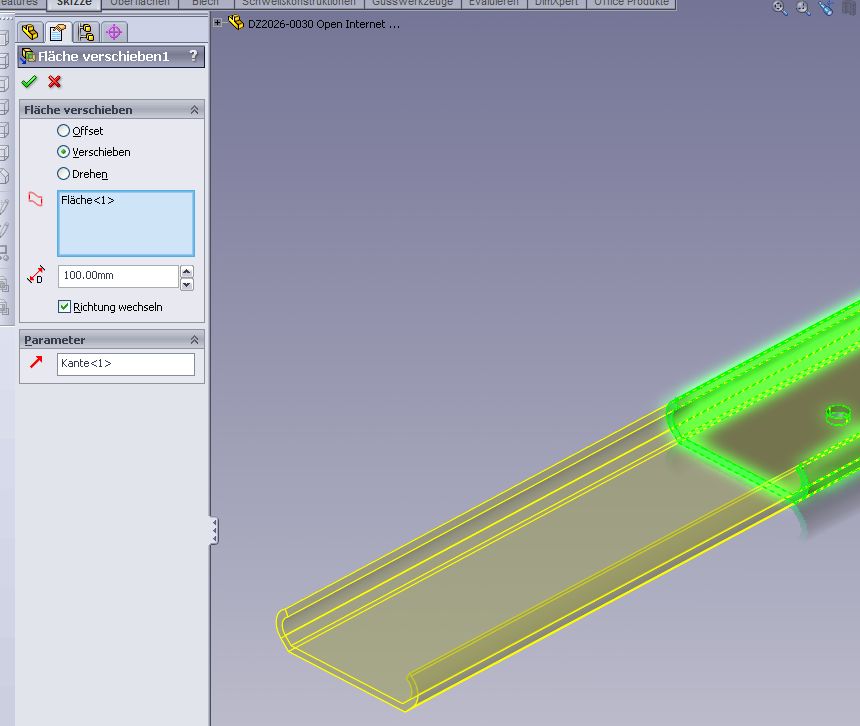Select the Offset radio button
860x726 pixels.
pos(64,131)
